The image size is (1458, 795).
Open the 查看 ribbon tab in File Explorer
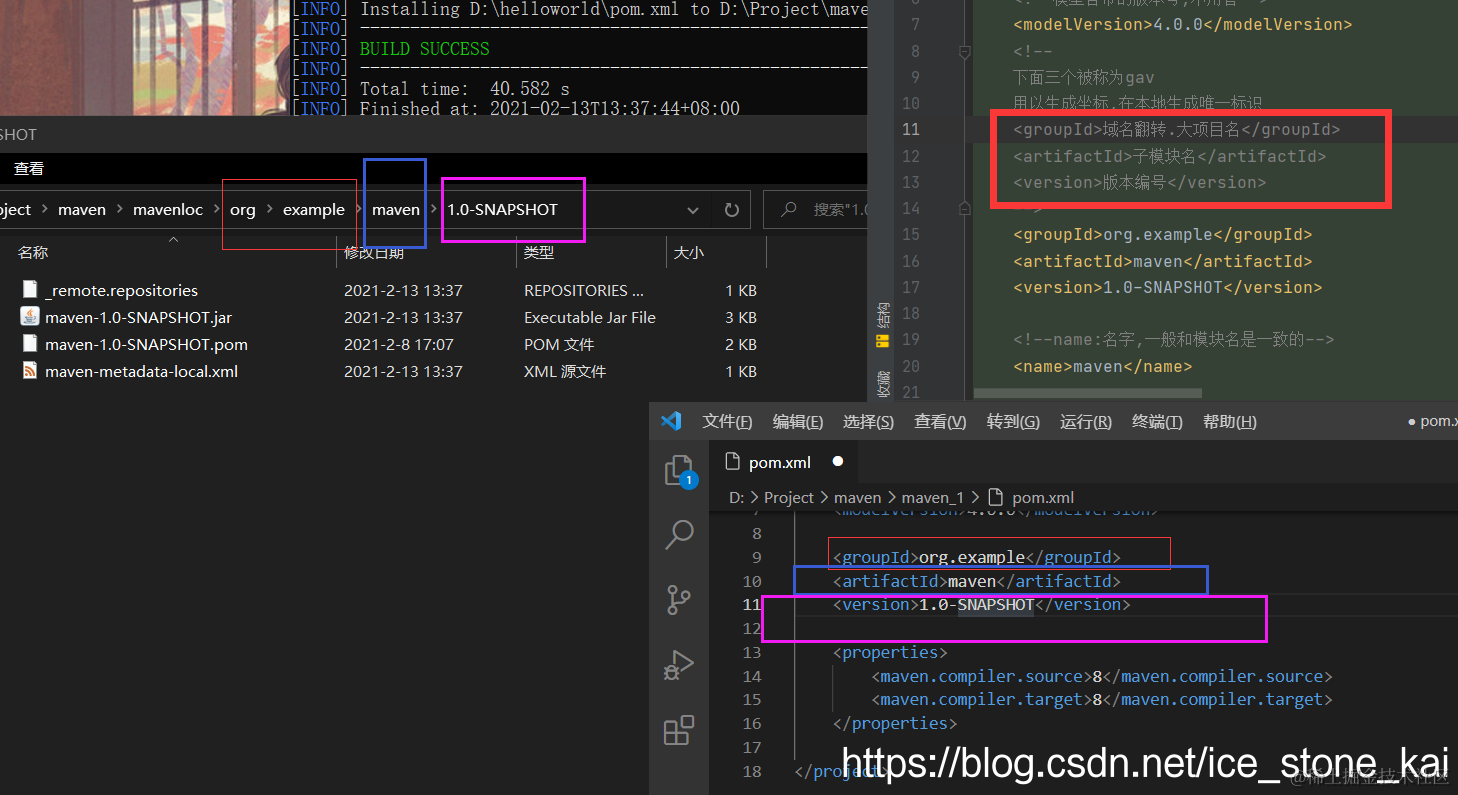point(29,169)
